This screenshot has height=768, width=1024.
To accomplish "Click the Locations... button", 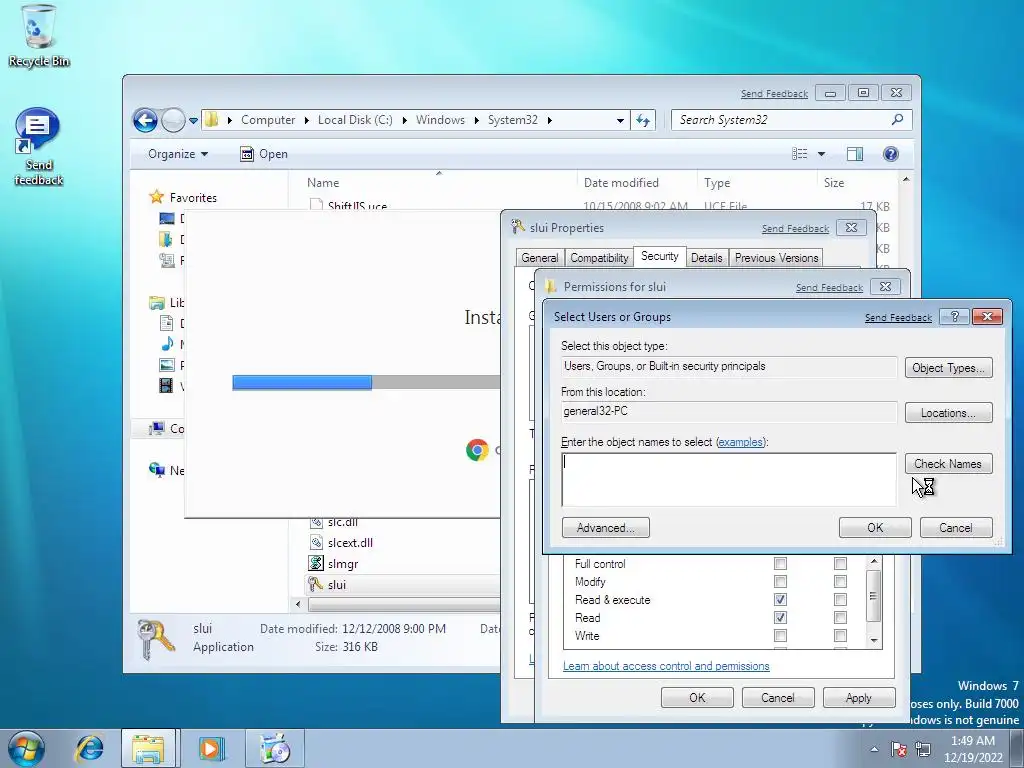I will coord(948,413).
